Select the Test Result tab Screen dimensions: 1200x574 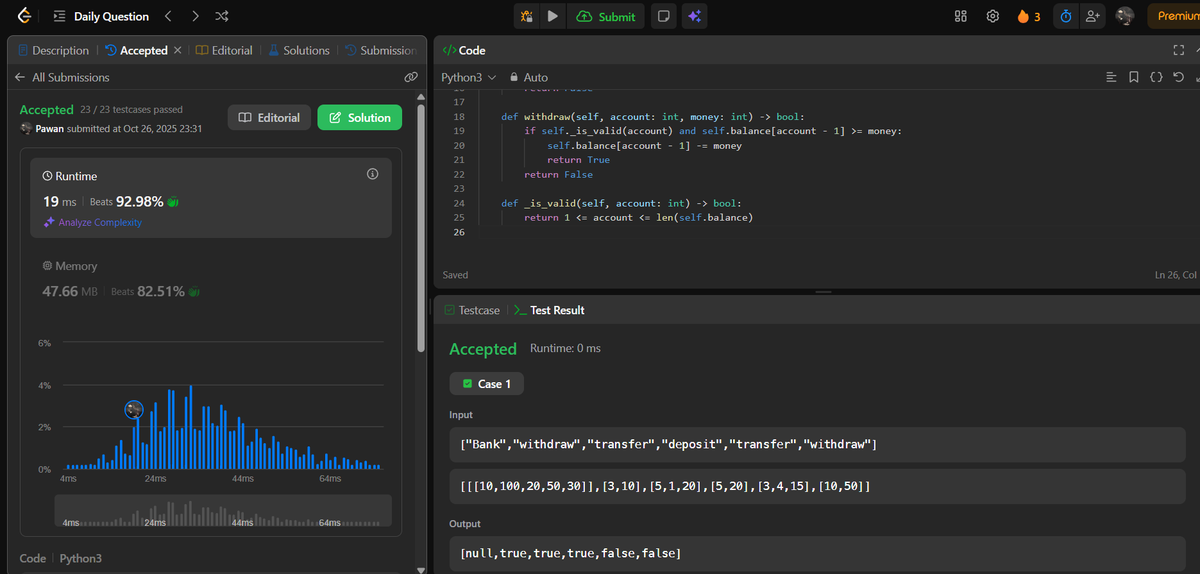pyautogui.click(x=548, y=310)
